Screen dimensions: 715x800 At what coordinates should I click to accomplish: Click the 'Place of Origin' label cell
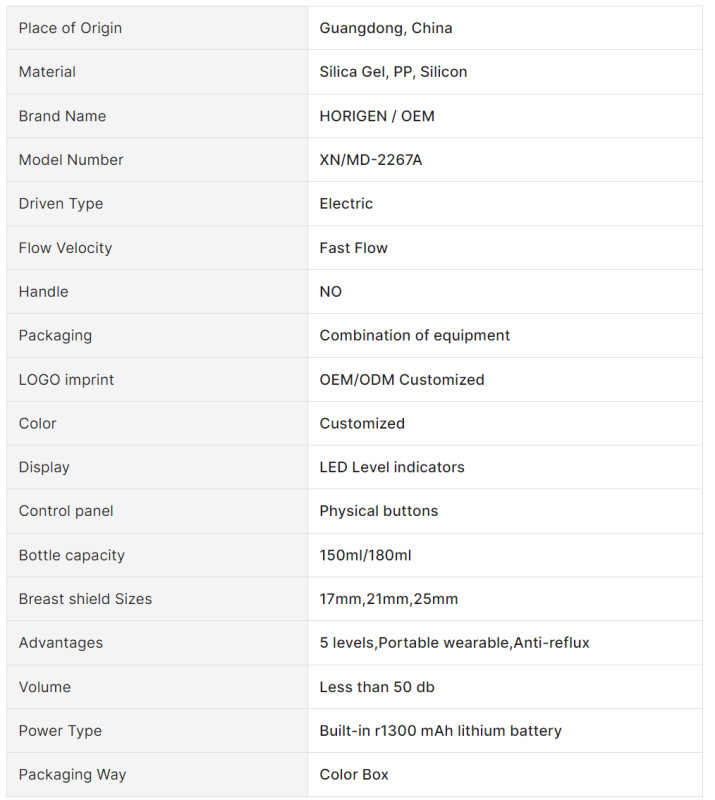click(x=70, y=28)
